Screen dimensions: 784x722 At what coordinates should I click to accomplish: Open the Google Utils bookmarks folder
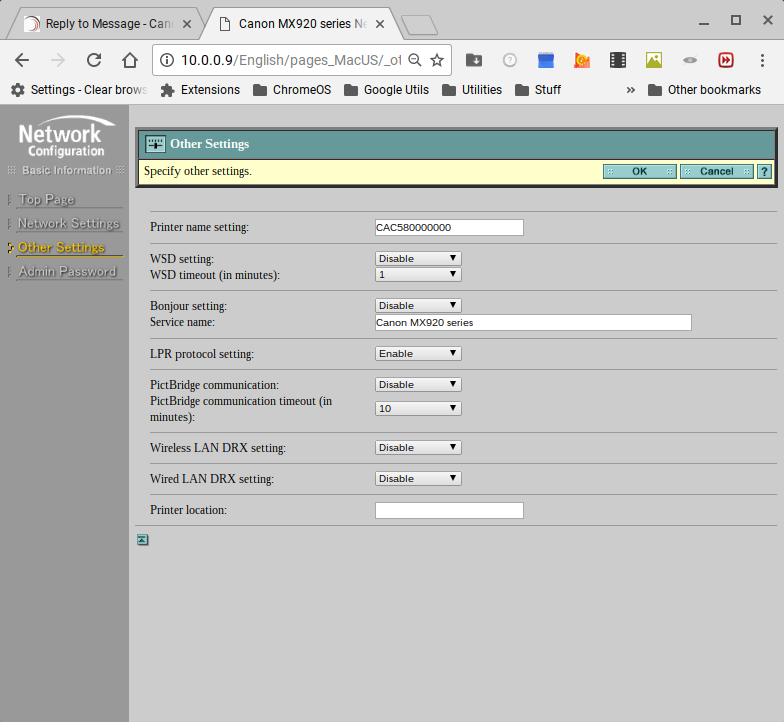coord(386,90)
